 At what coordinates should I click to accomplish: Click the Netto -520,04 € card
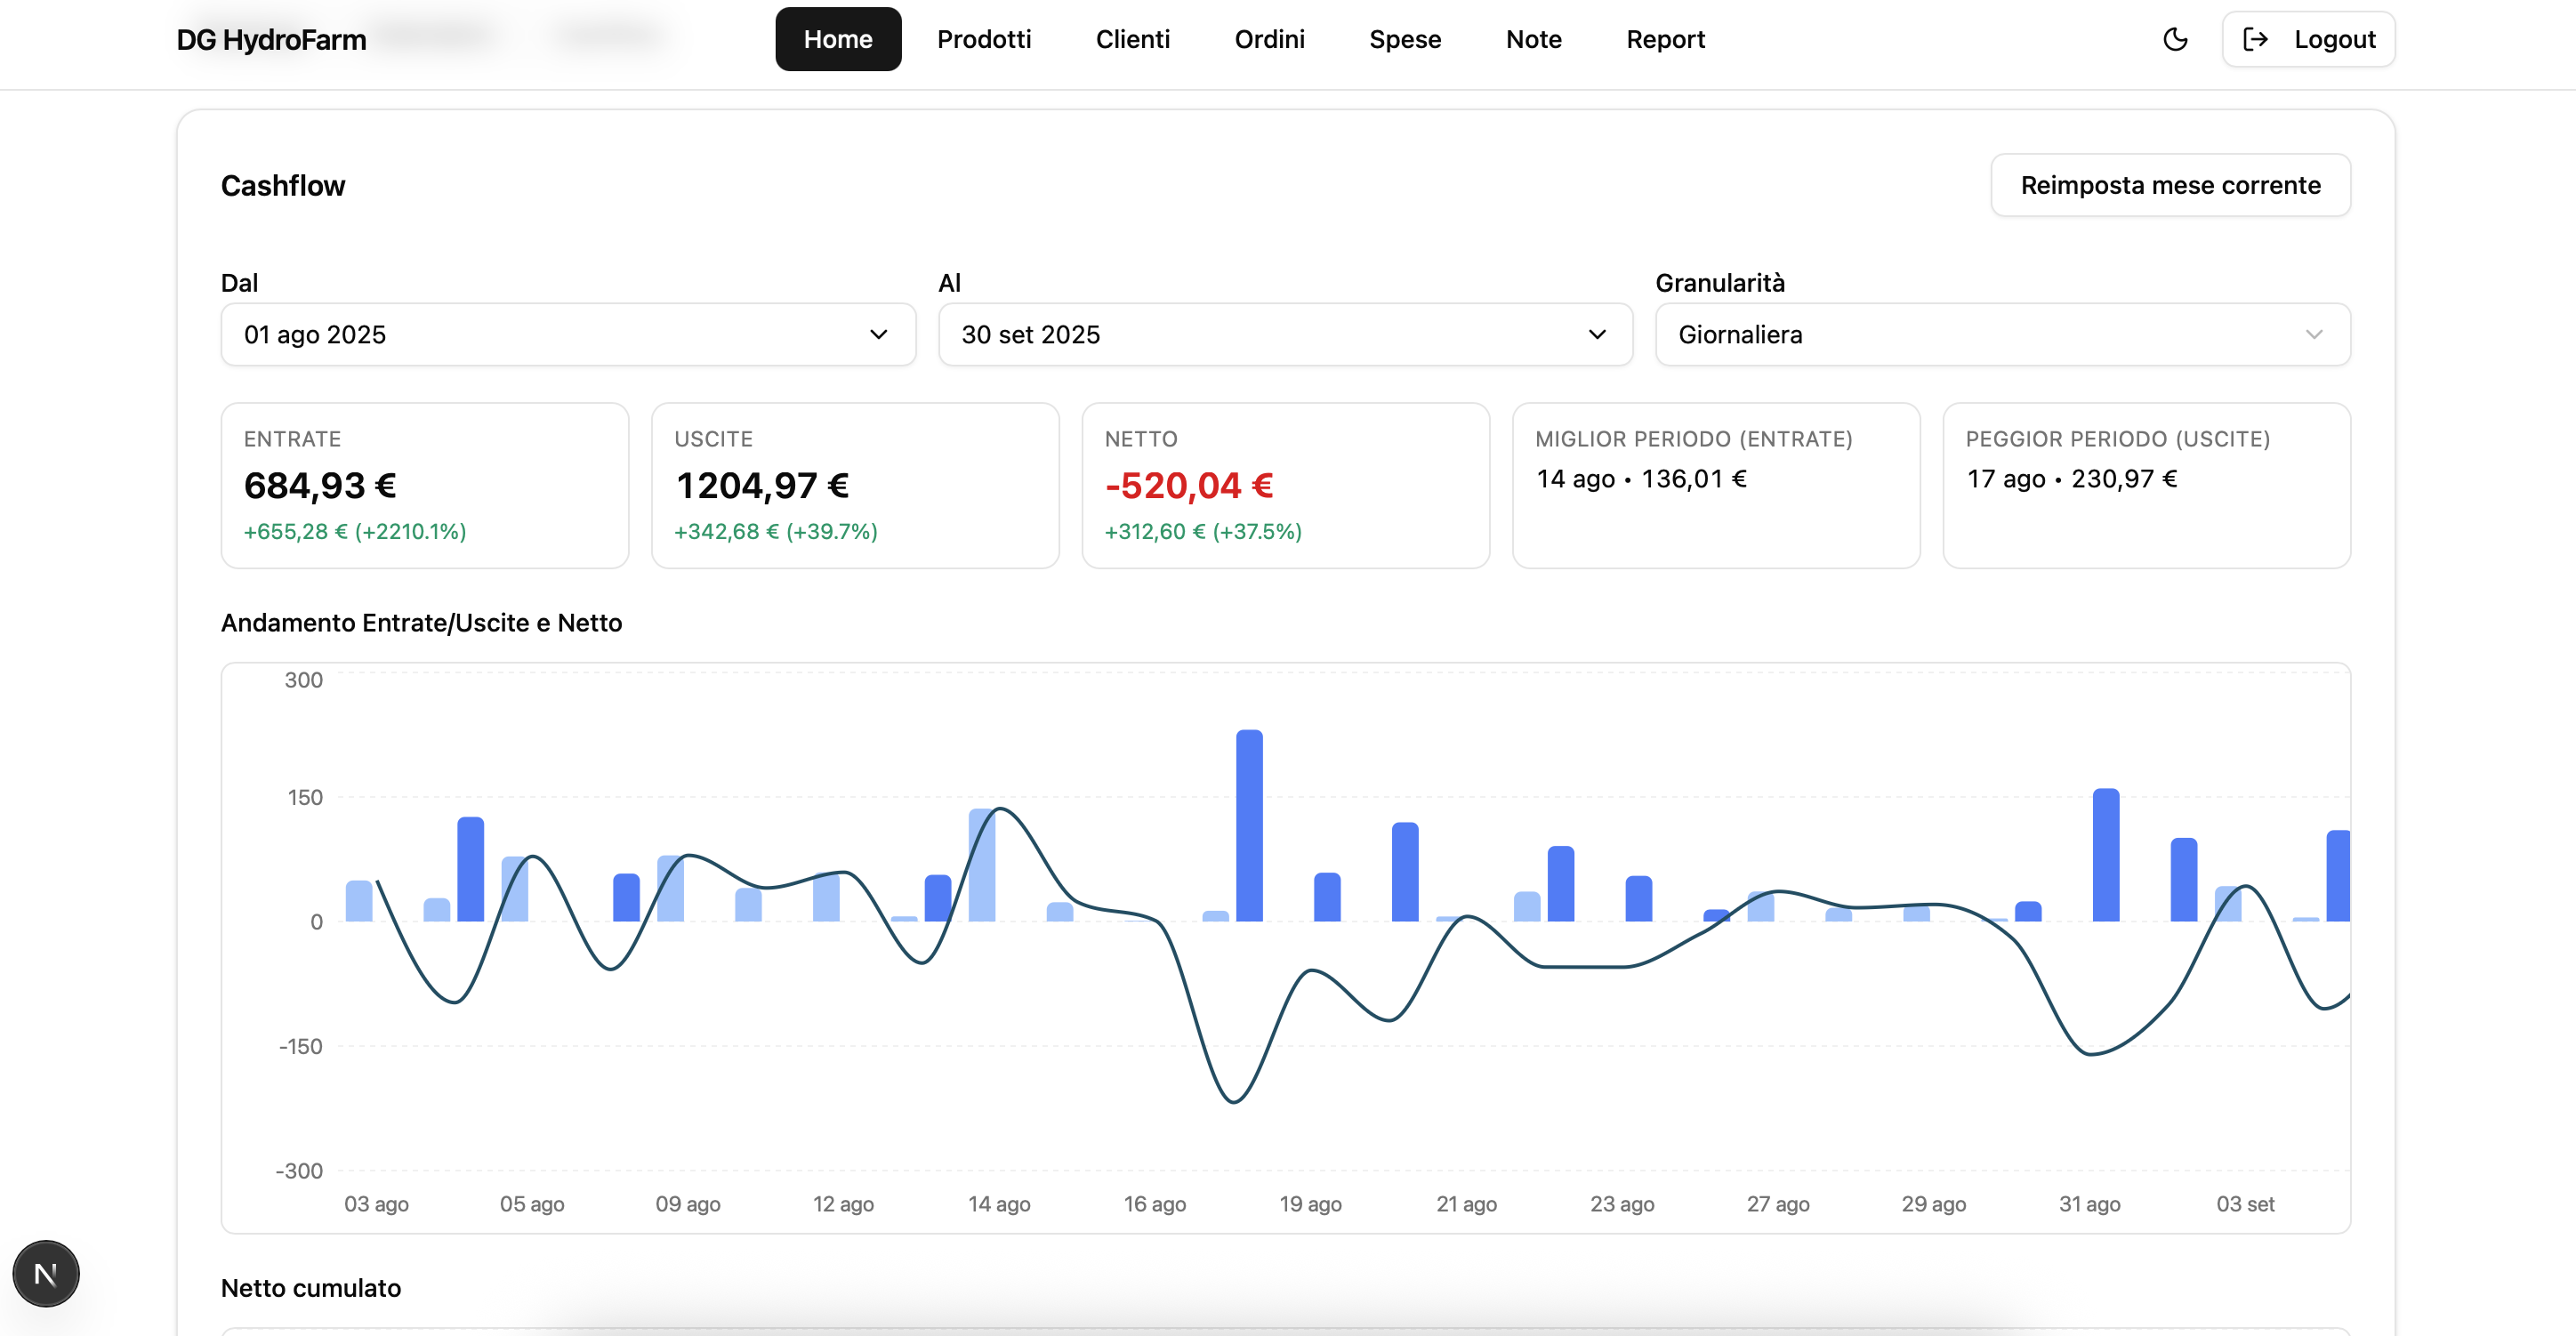[x=1285, y=485]
